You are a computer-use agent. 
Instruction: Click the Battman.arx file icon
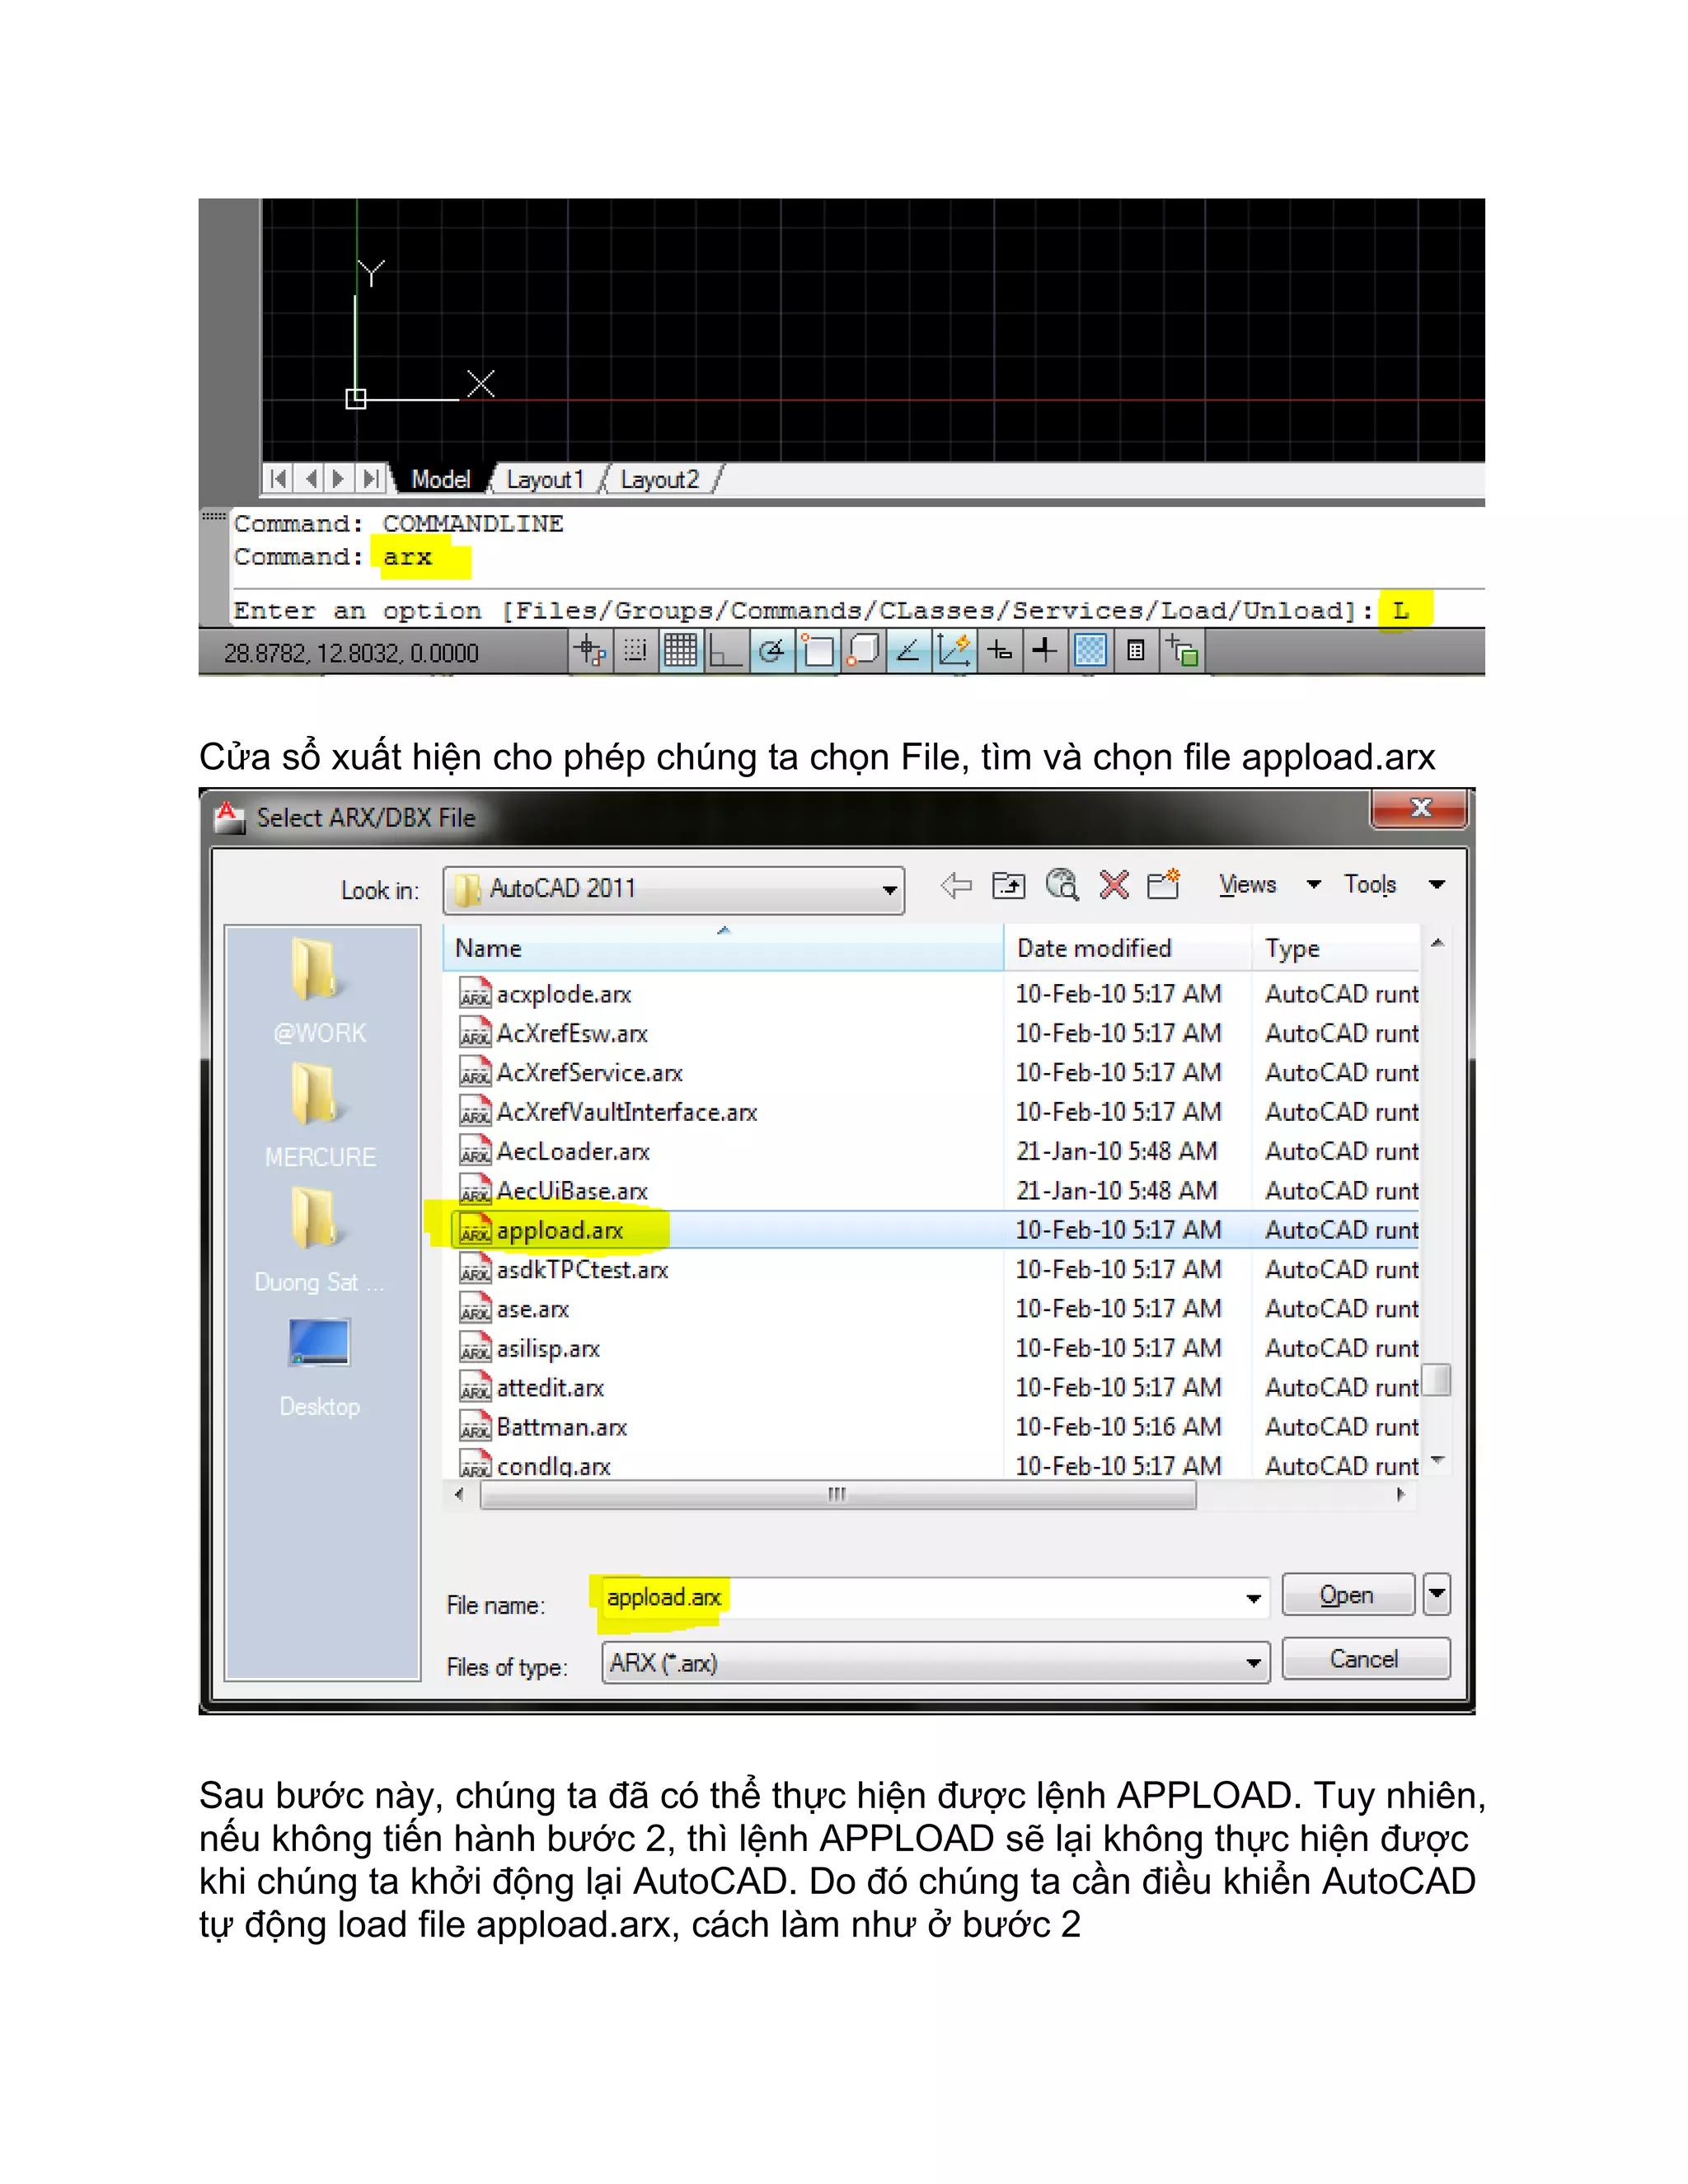click(475, 1427)
